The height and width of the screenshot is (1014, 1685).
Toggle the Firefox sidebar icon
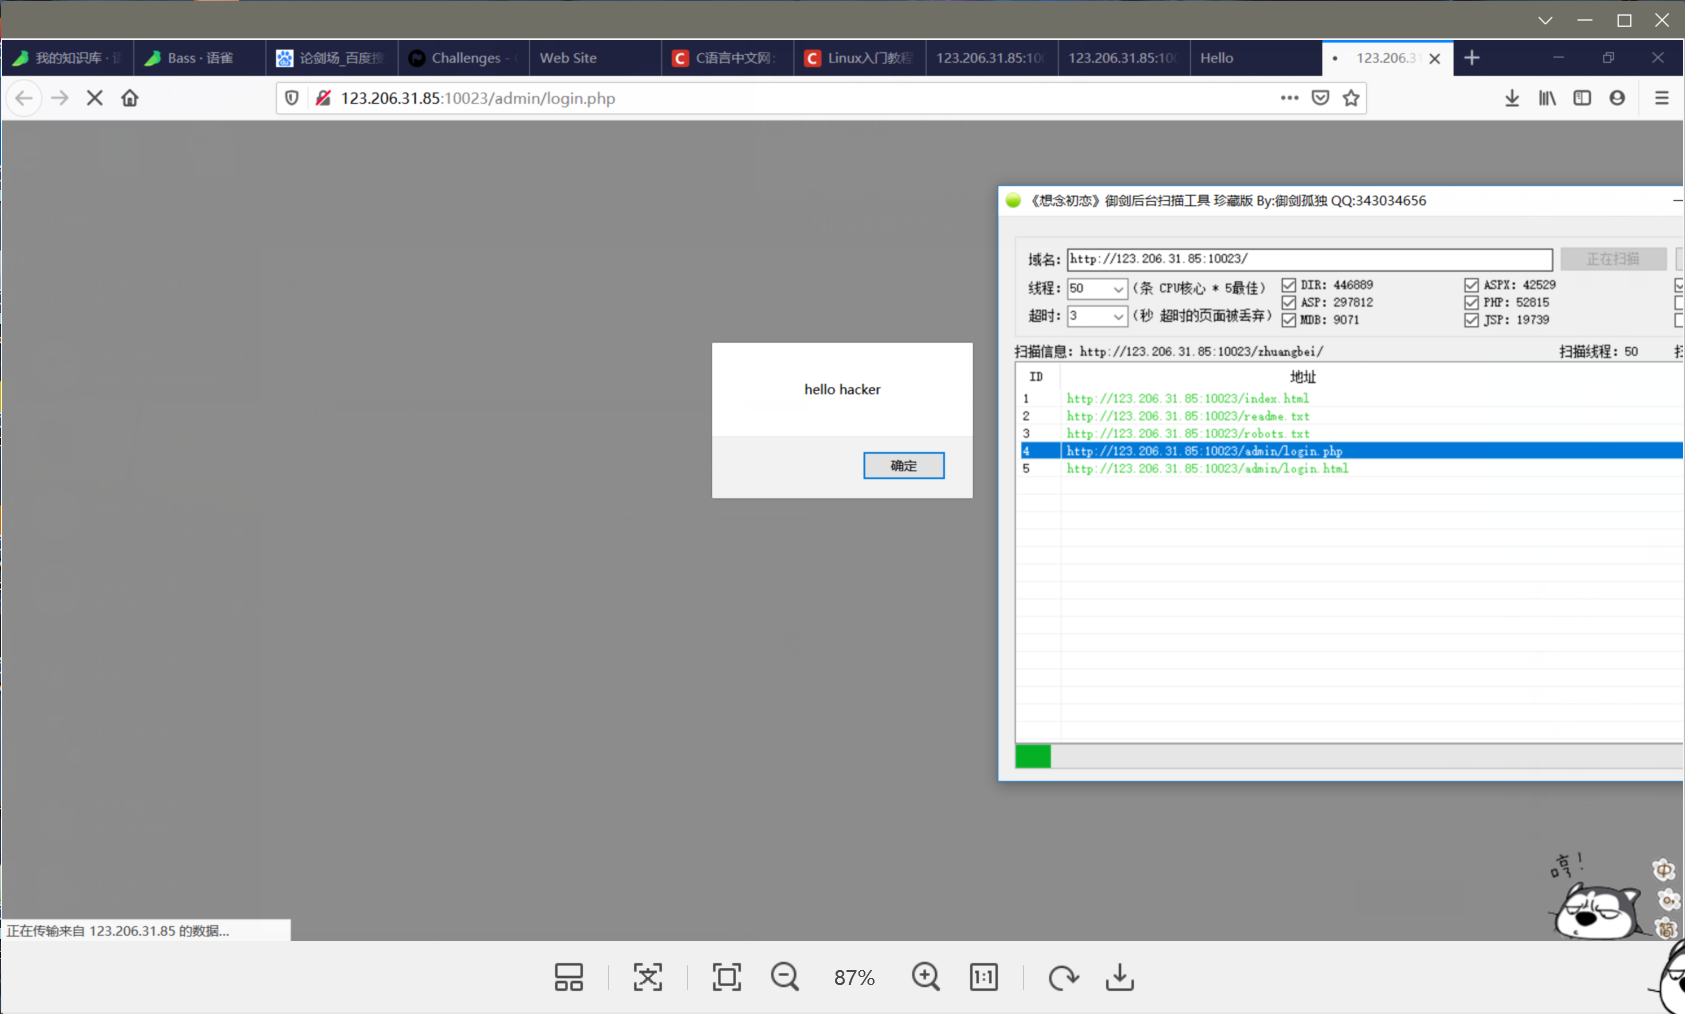pyautogui.click(x=1582, y=98)
